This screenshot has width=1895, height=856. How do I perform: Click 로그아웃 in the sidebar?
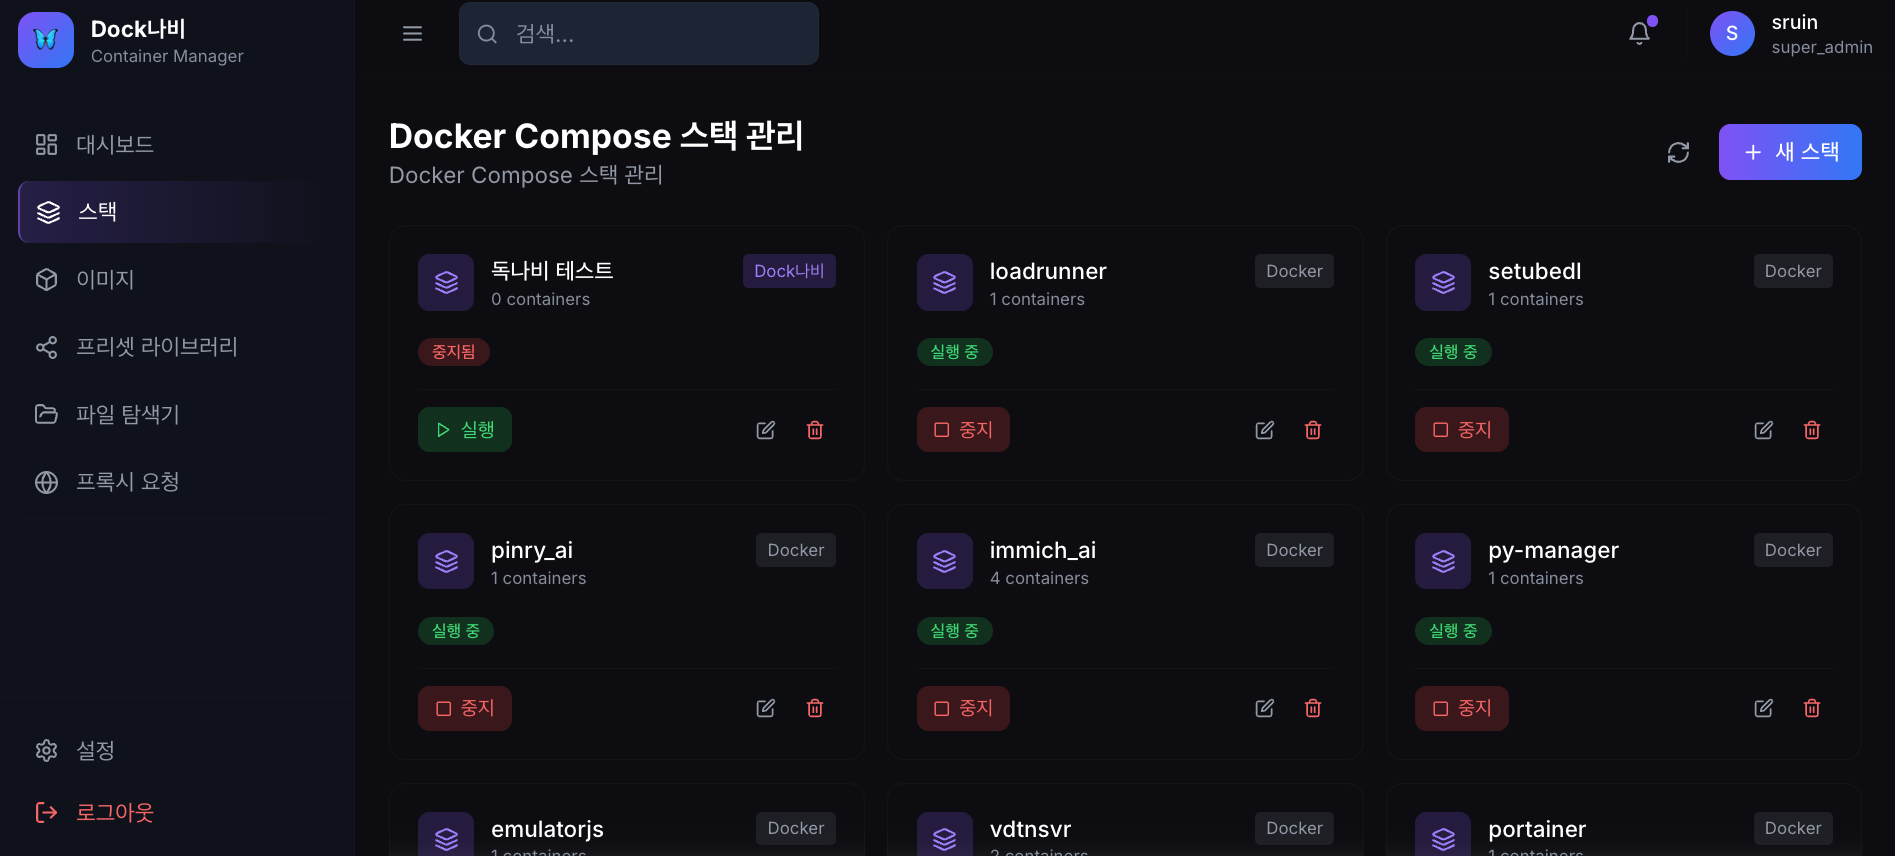pos(115,812)
